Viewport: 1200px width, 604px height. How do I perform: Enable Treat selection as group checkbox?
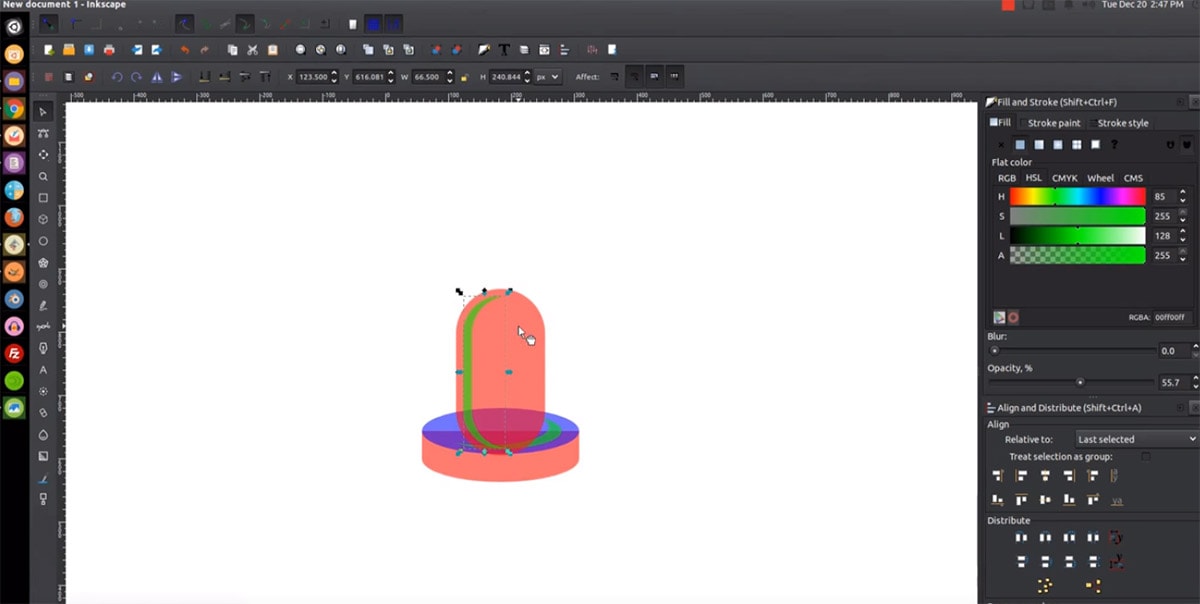[x=1145, y=457]
